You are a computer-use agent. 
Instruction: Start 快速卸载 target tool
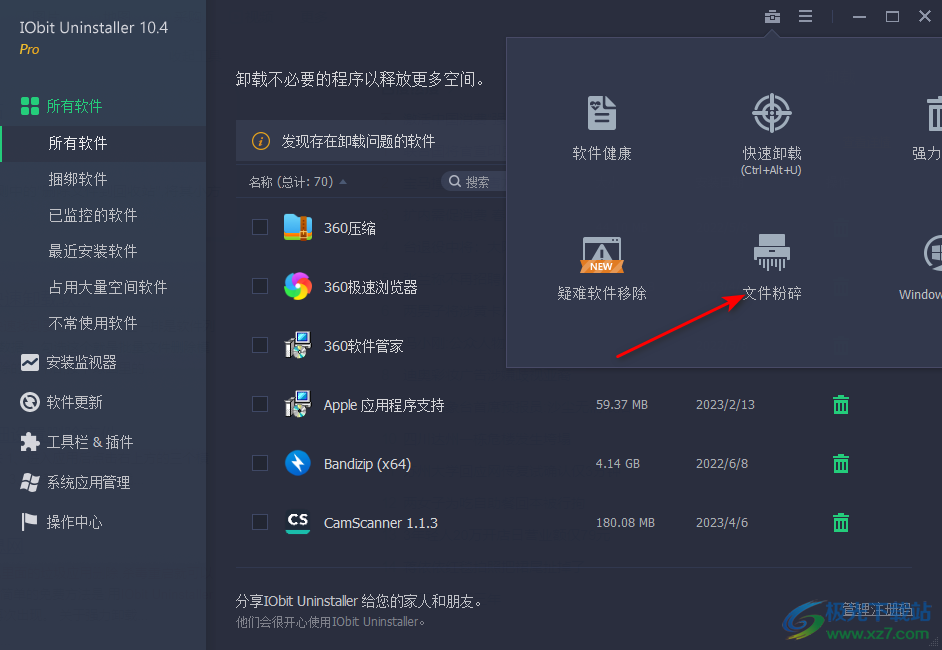[771, 134]
